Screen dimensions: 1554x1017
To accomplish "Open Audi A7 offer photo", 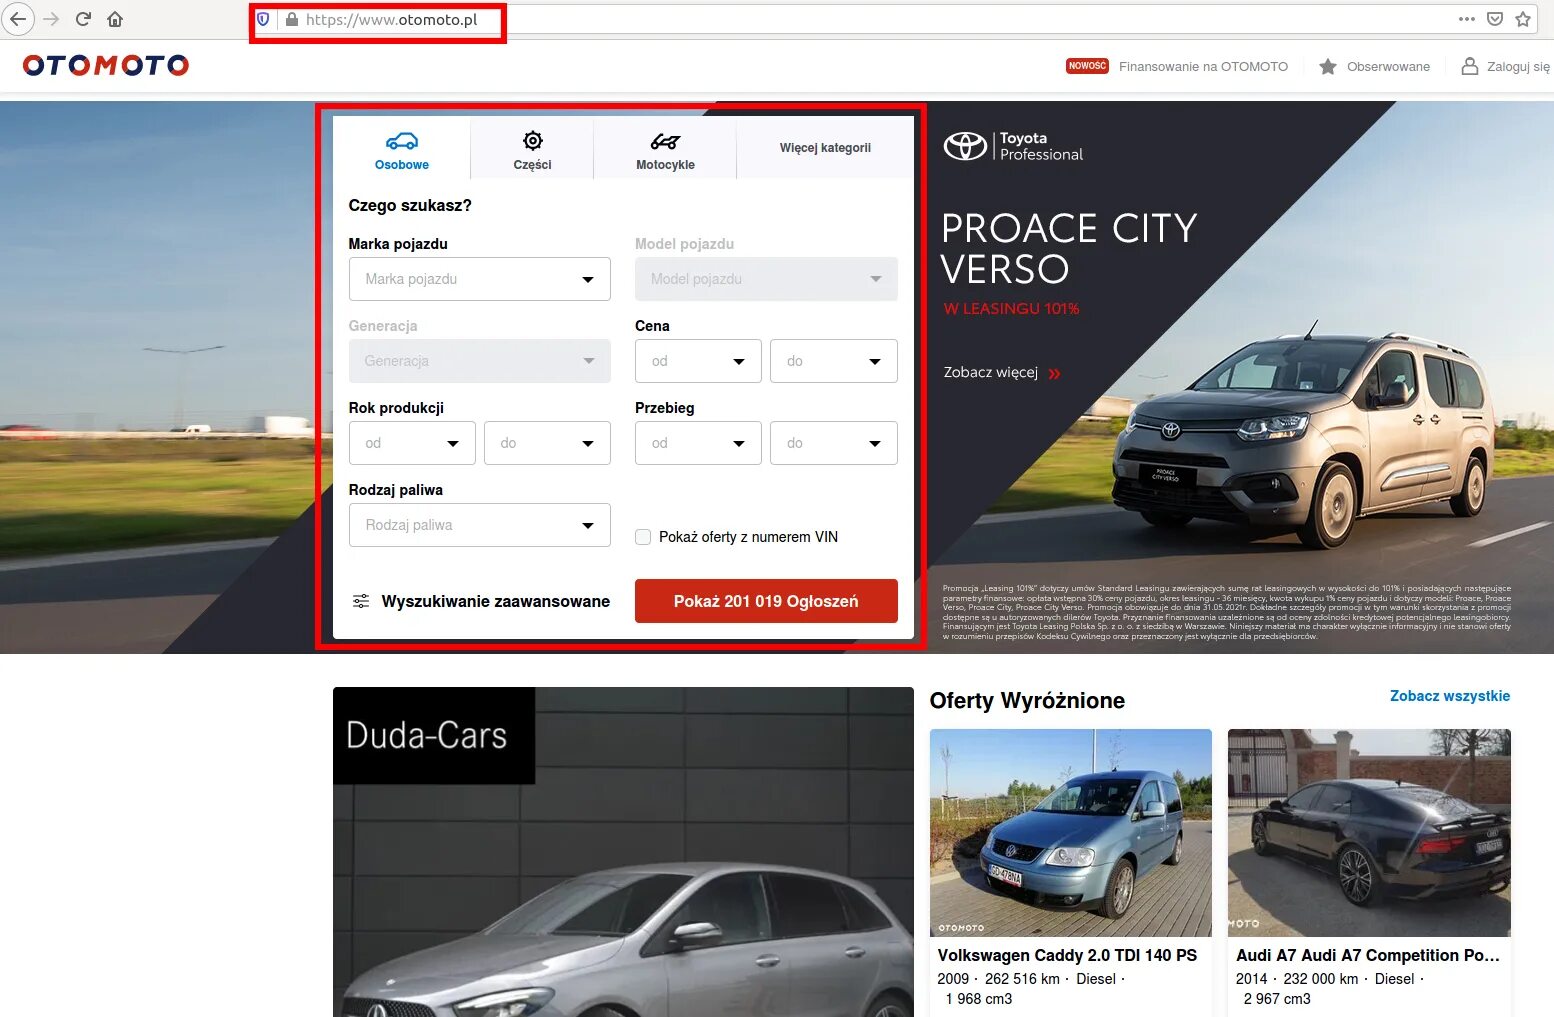I will click(x=1369, y=832).
